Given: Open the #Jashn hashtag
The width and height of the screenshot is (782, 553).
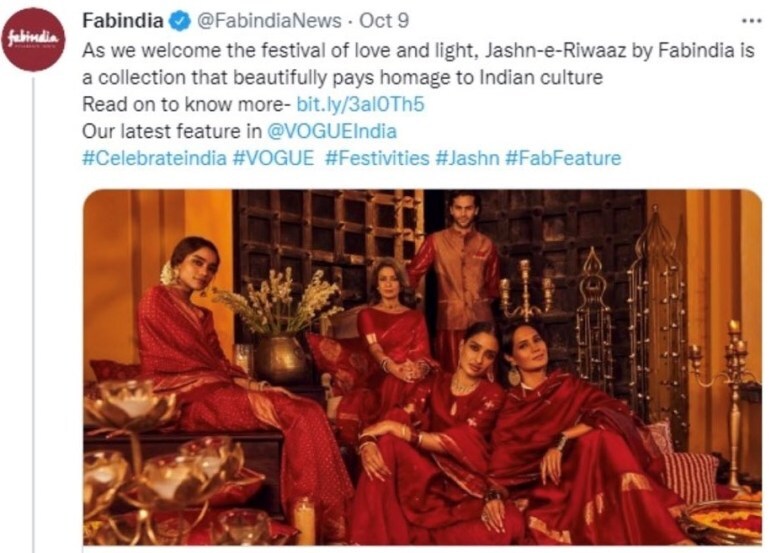Looking at the screenshot, I should coord(467,158).
